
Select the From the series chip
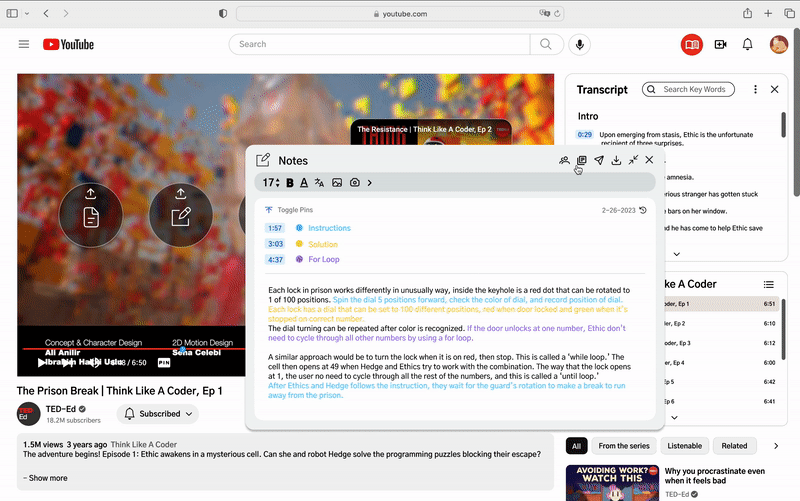[623, 446]
